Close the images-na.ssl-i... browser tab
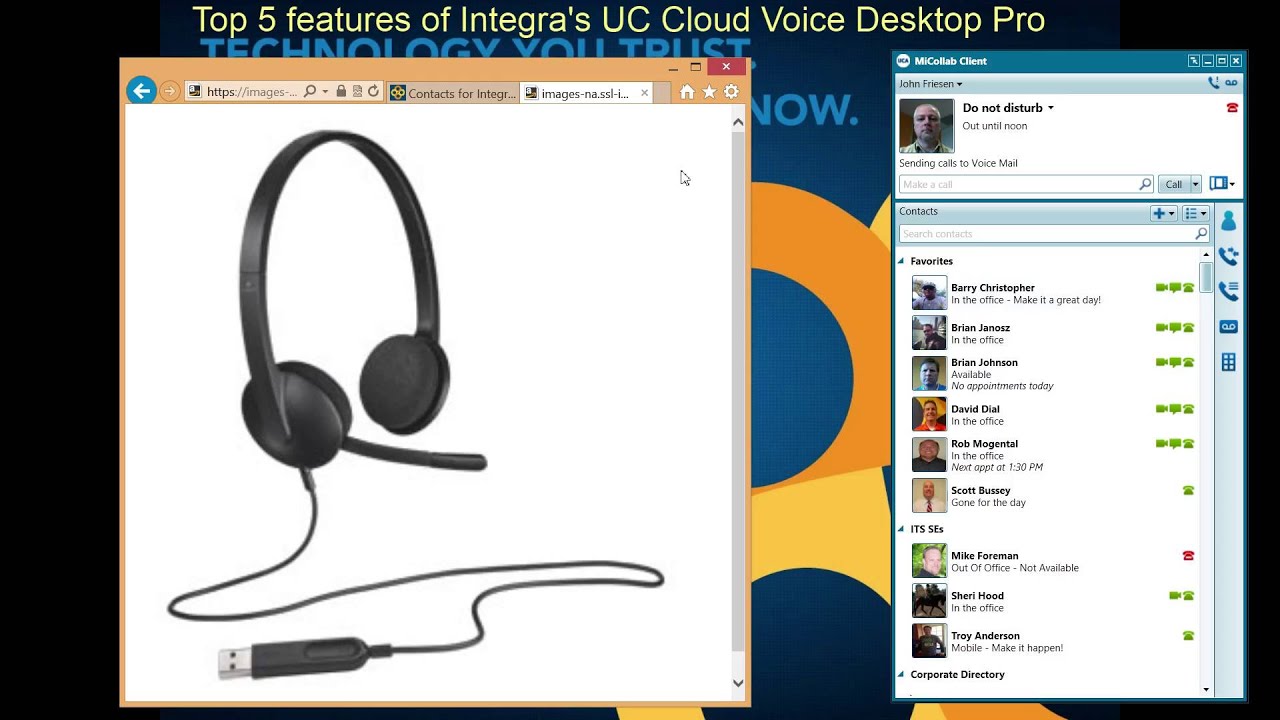Viewport: 1280px width, 720px height. [x=645, y=93]
